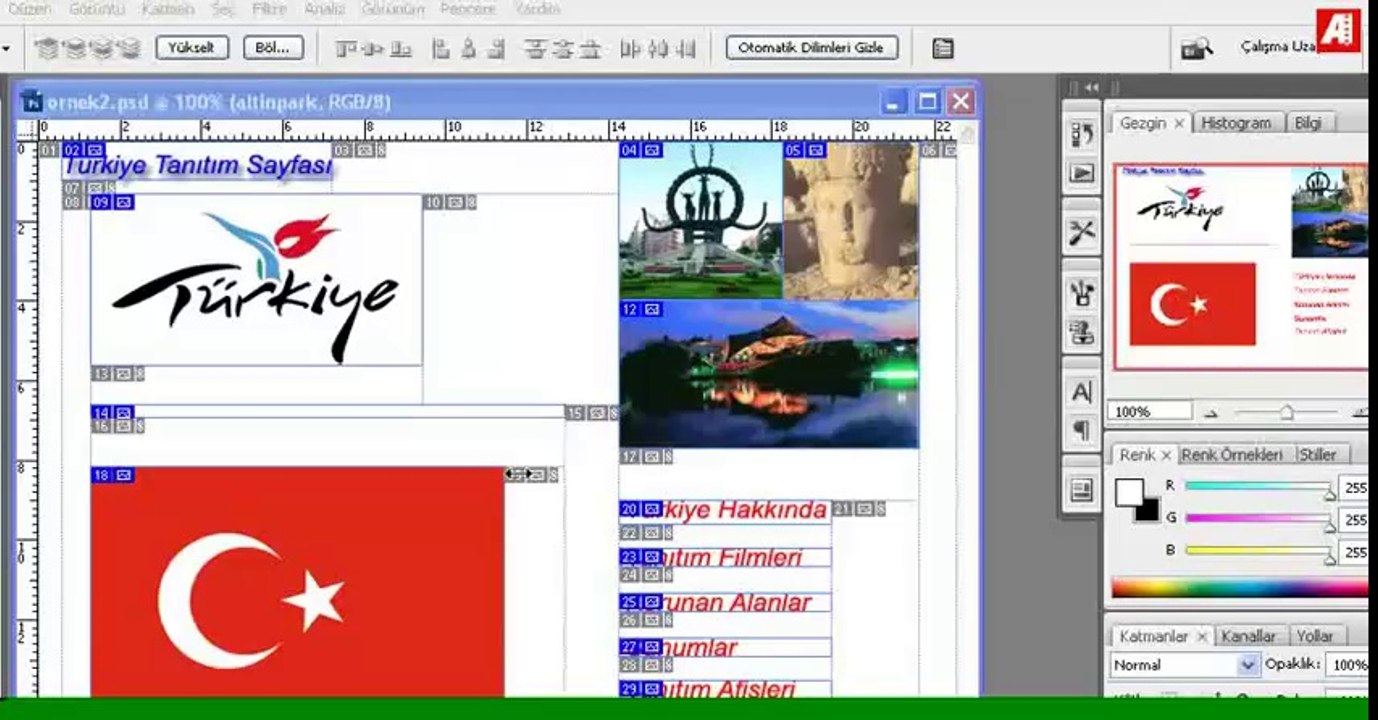The height and width of the screenshot is (720, 1378).
Task: Close the Katmanlar tab with its X
Action: [x=1202, y=636]
